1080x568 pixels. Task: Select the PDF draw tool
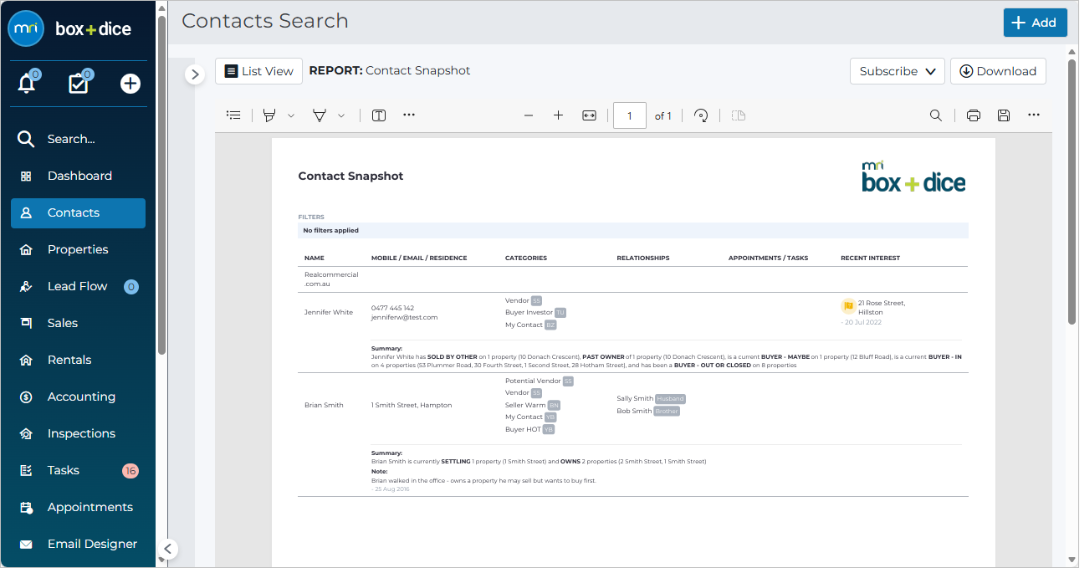[x=319, y=116]
